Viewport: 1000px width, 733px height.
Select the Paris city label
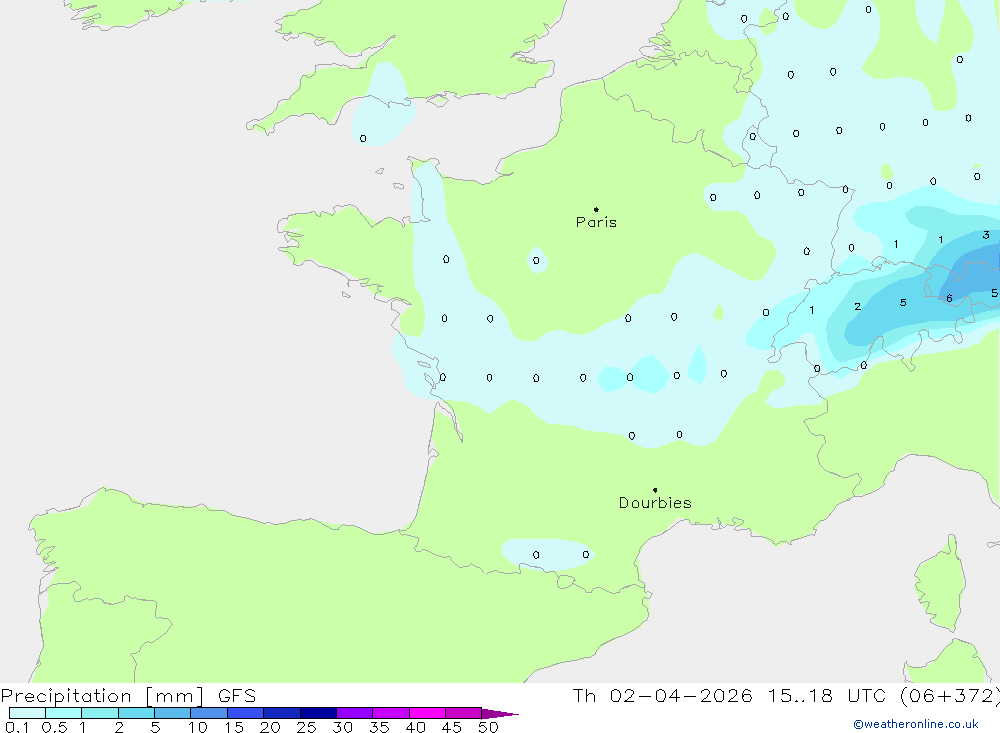(596, 223)
